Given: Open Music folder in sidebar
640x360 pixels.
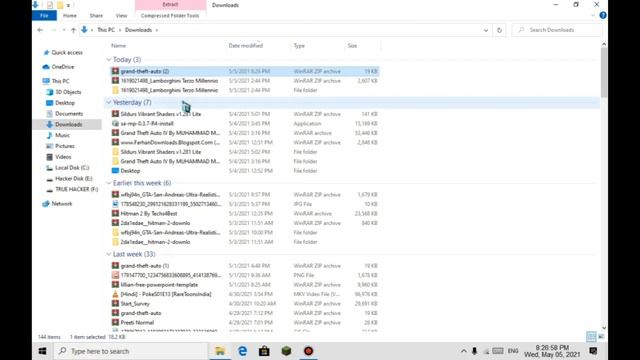Looking at the screenshot, I should point(62,135).
